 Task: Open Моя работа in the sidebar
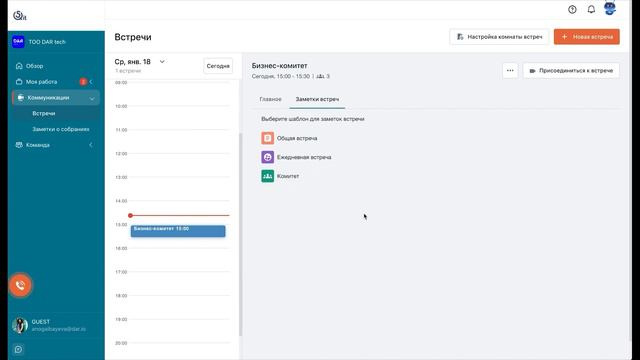(41, 82)
